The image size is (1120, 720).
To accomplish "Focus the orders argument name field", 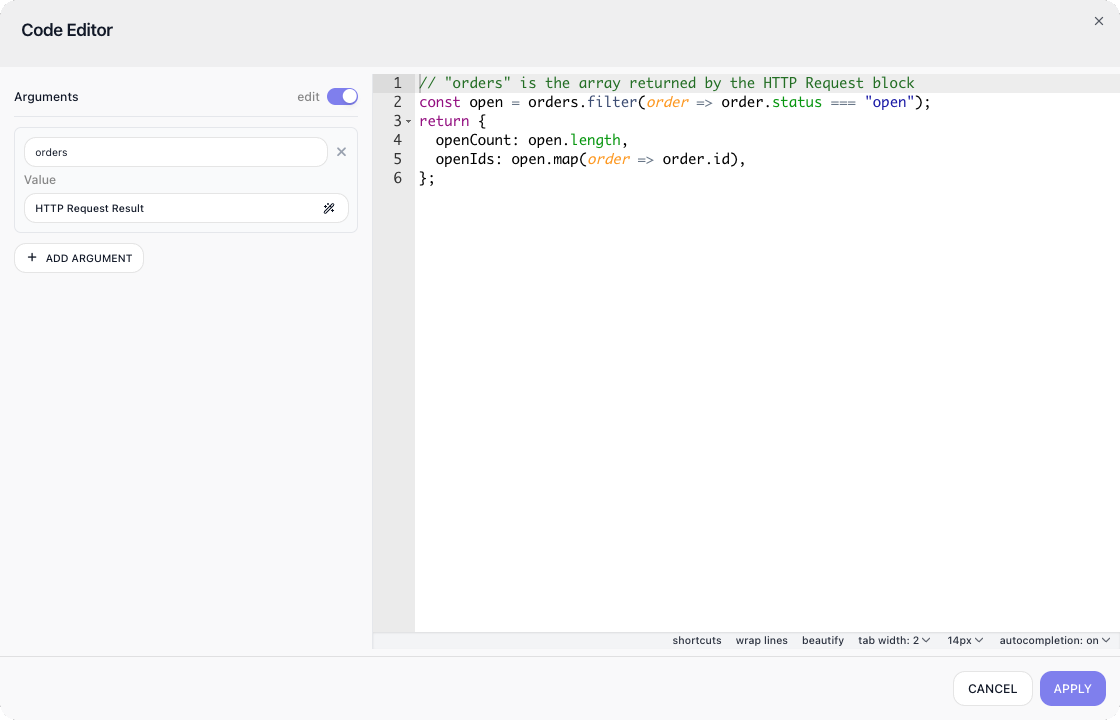I will pos(176,152).
